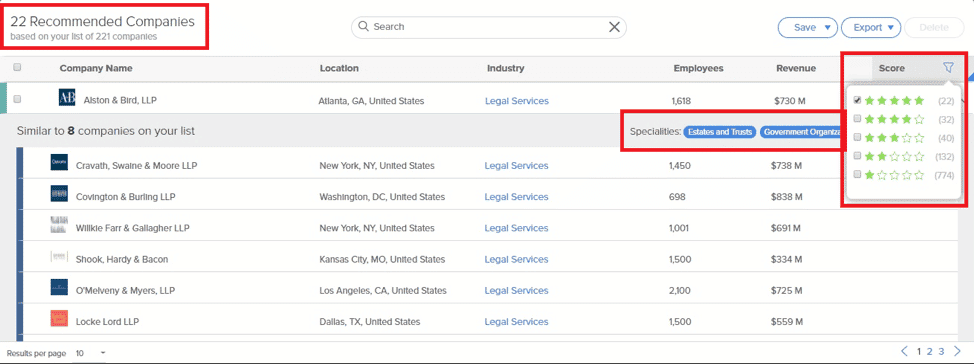Check the four-star score filter

click(857, 119)
